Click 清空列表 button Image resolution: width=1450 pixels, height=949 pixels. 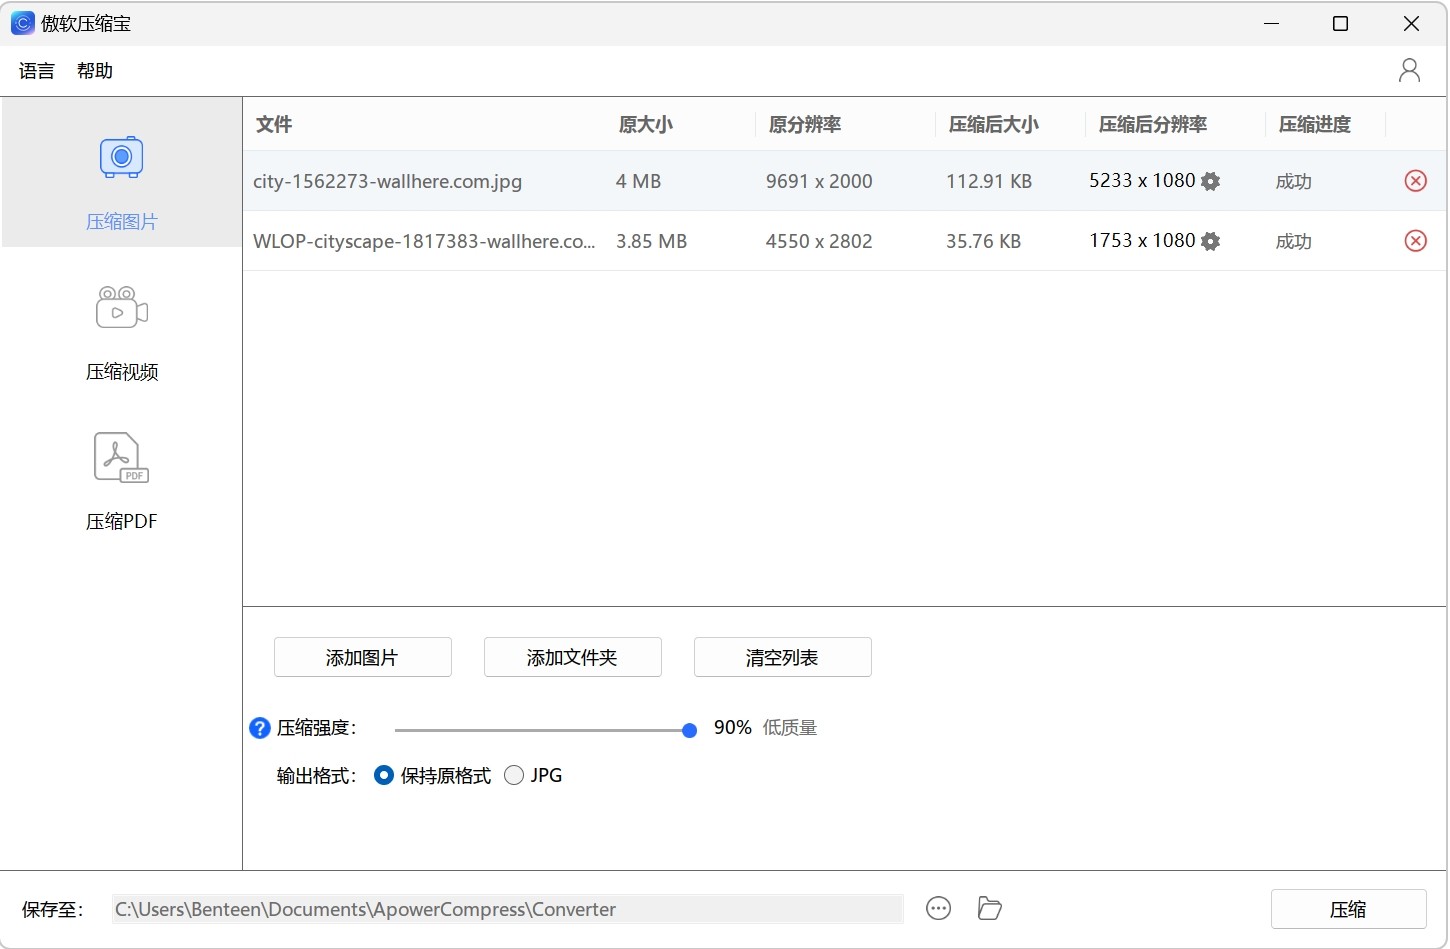click(x=783, y=657)
